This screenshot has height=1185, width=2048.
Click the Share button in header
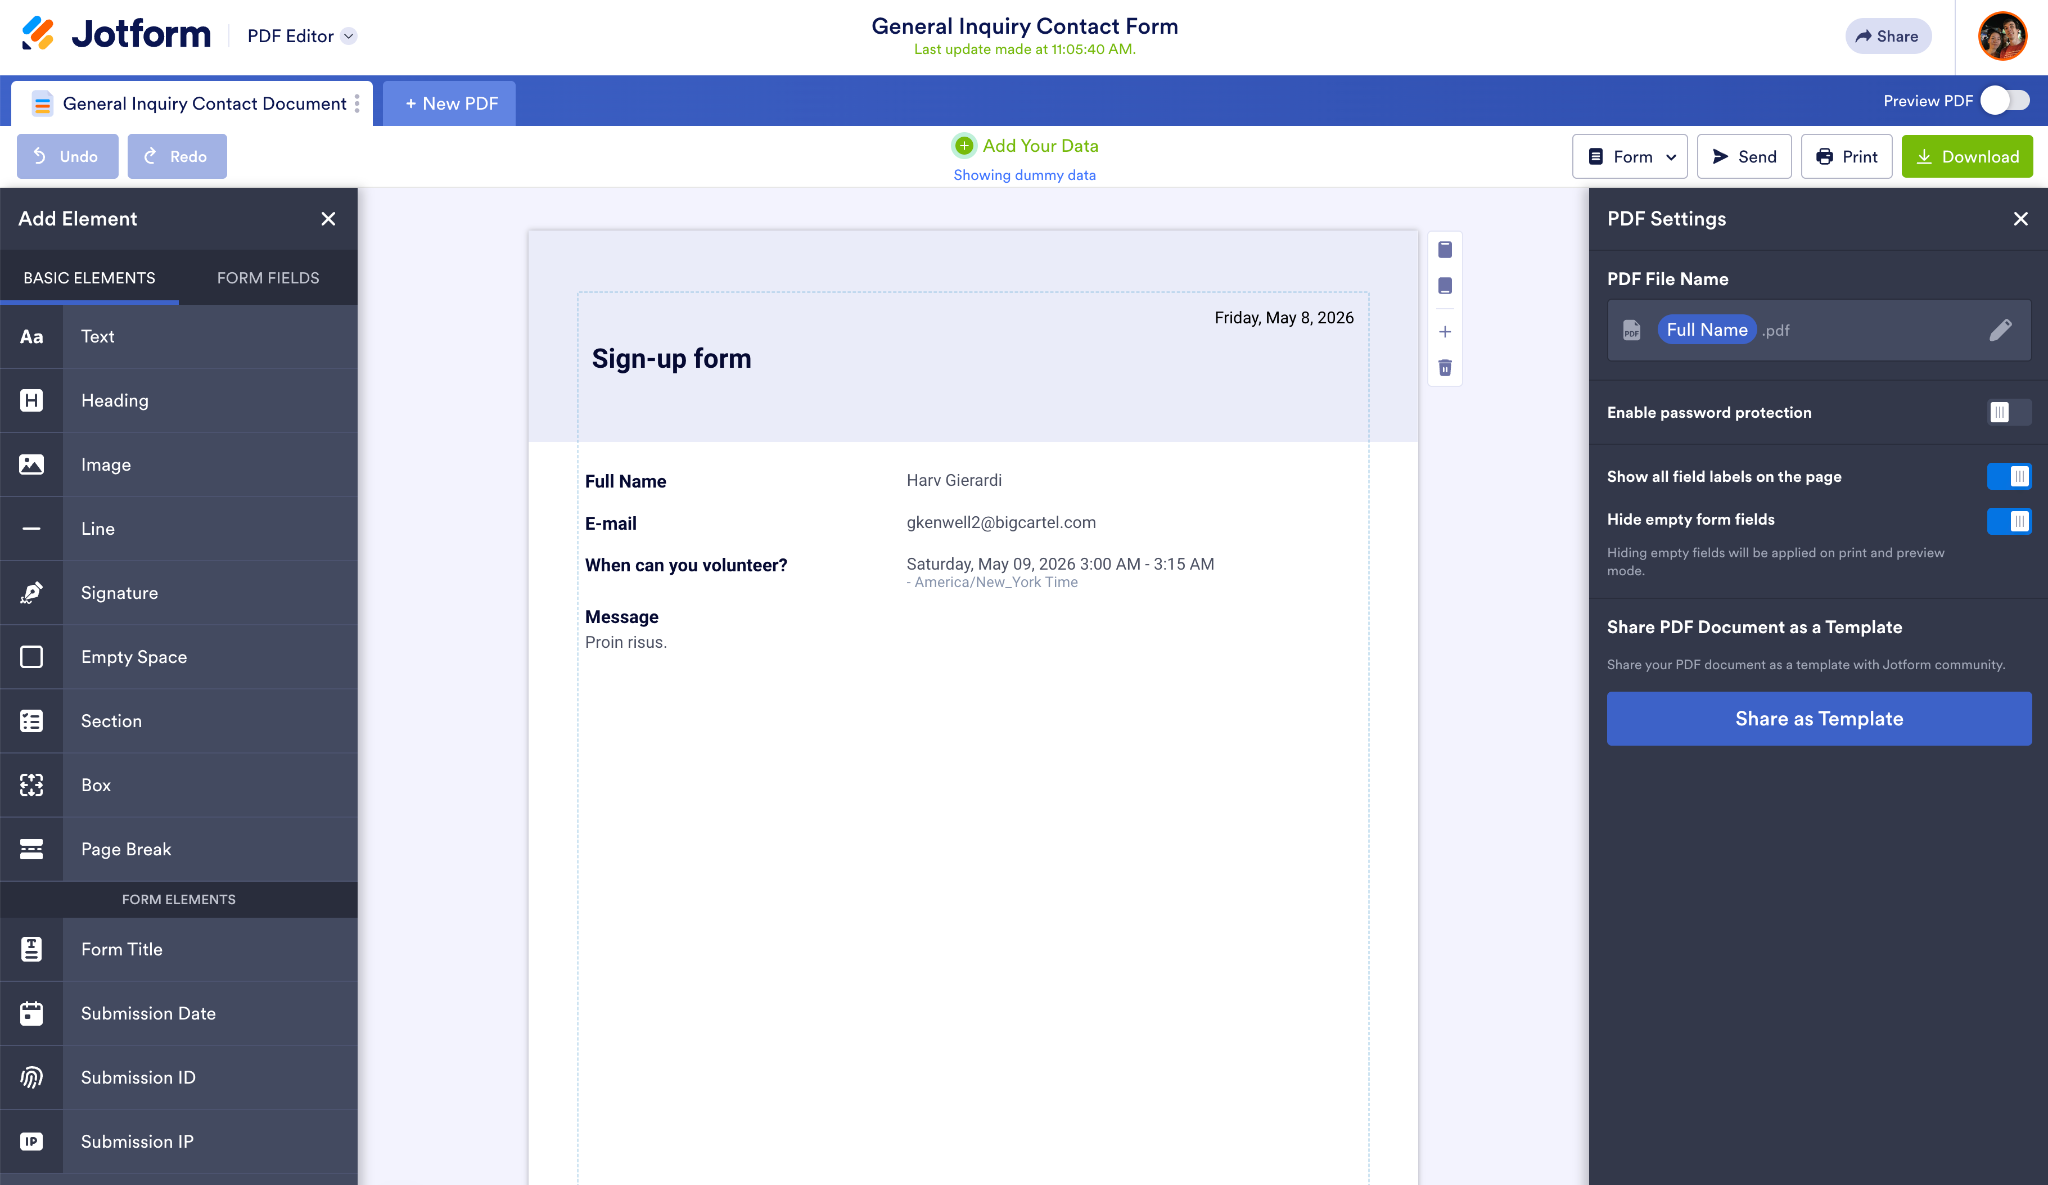[x=1888, y=36]
